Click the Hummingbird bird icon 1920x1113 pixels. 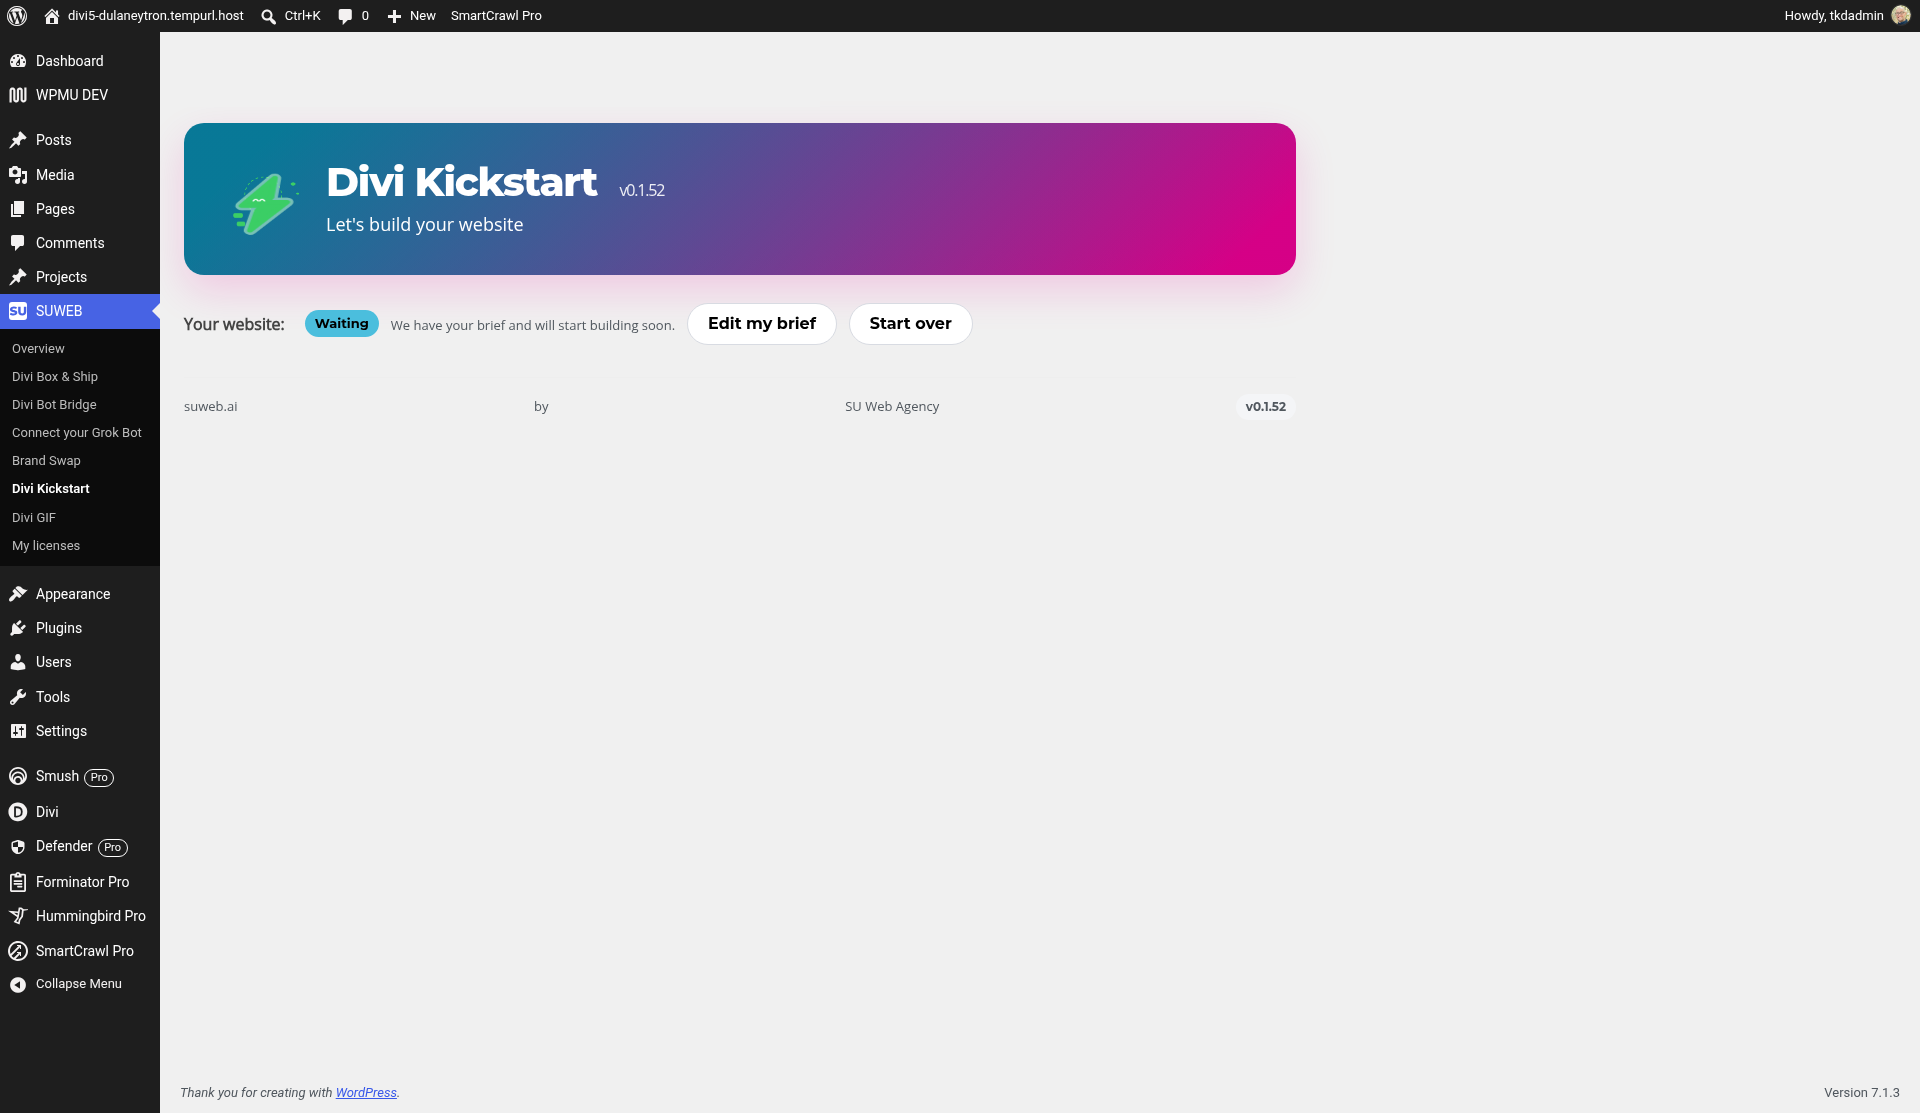pos(18,916)
